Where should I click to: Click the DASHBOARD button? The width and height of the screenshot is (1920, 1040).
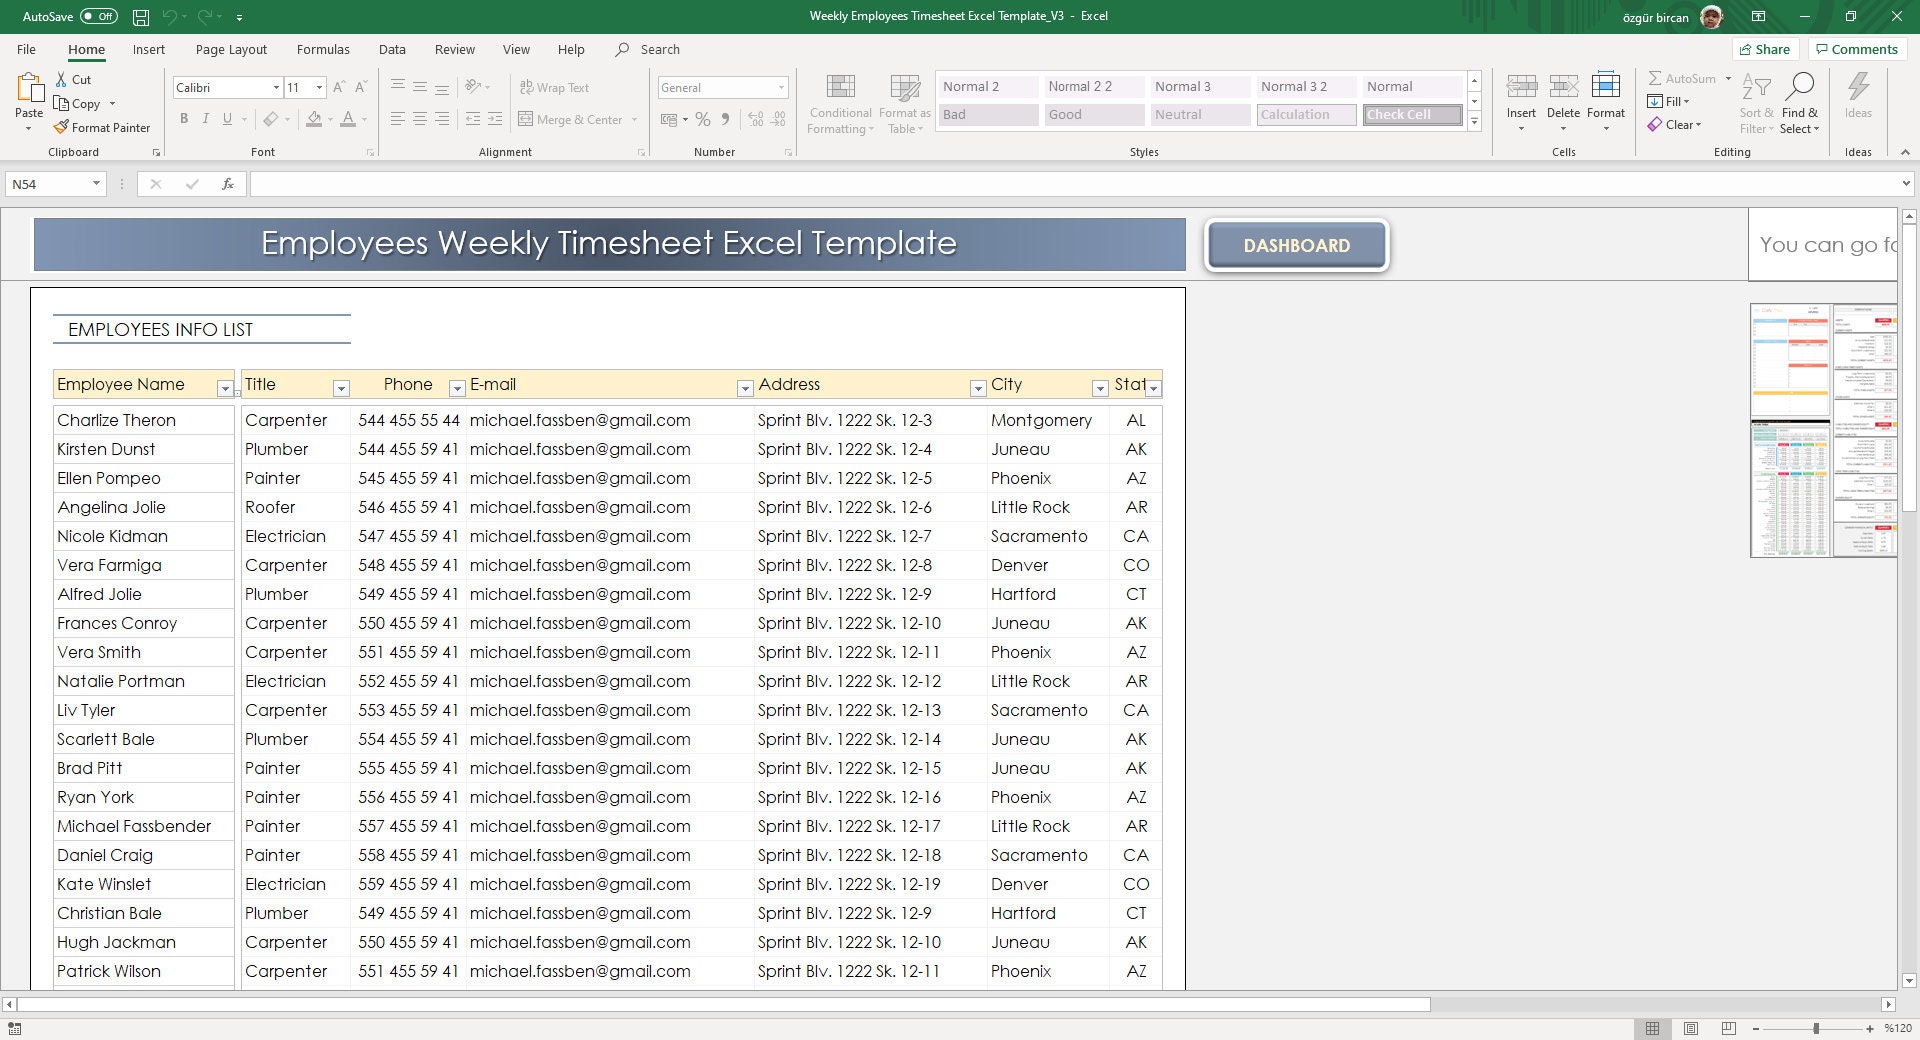(x=1297, y=245)
